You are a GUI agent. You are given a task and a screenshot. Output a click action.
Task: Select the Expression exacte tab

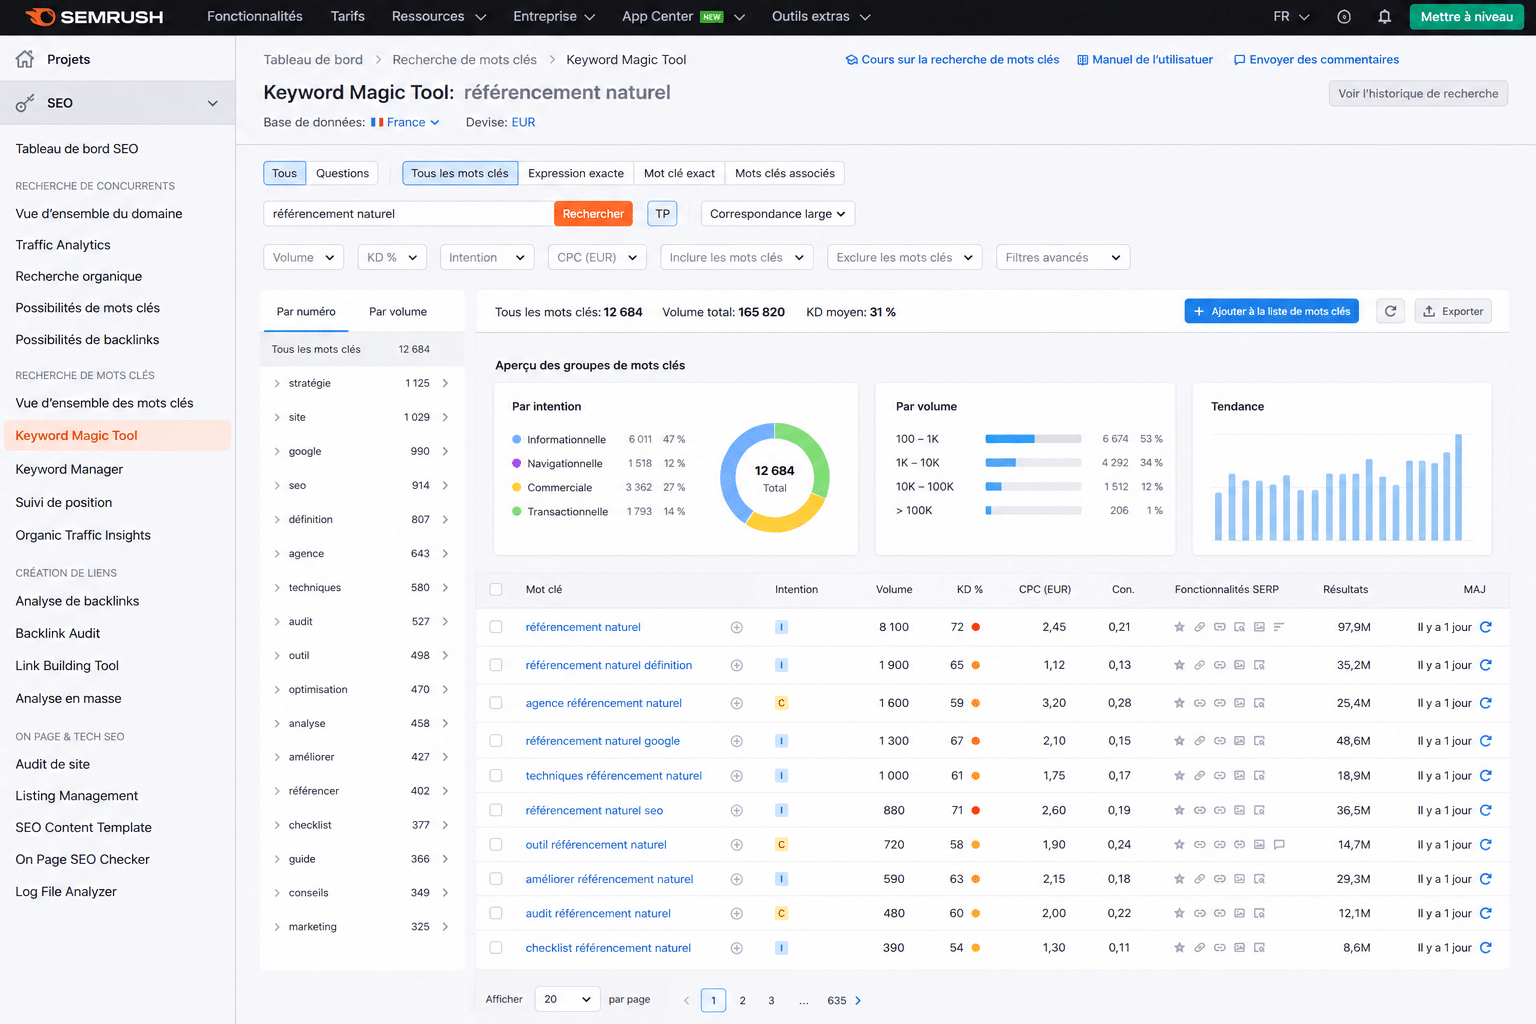[x=576, y=173]
